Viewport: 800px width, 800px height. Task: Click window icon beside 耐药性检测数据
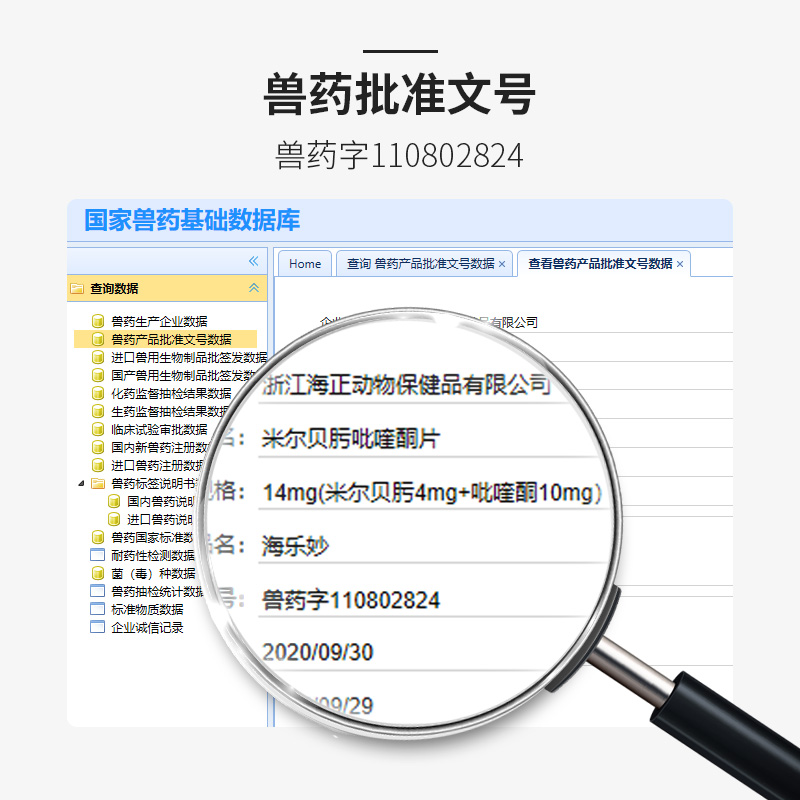(97, 555)
